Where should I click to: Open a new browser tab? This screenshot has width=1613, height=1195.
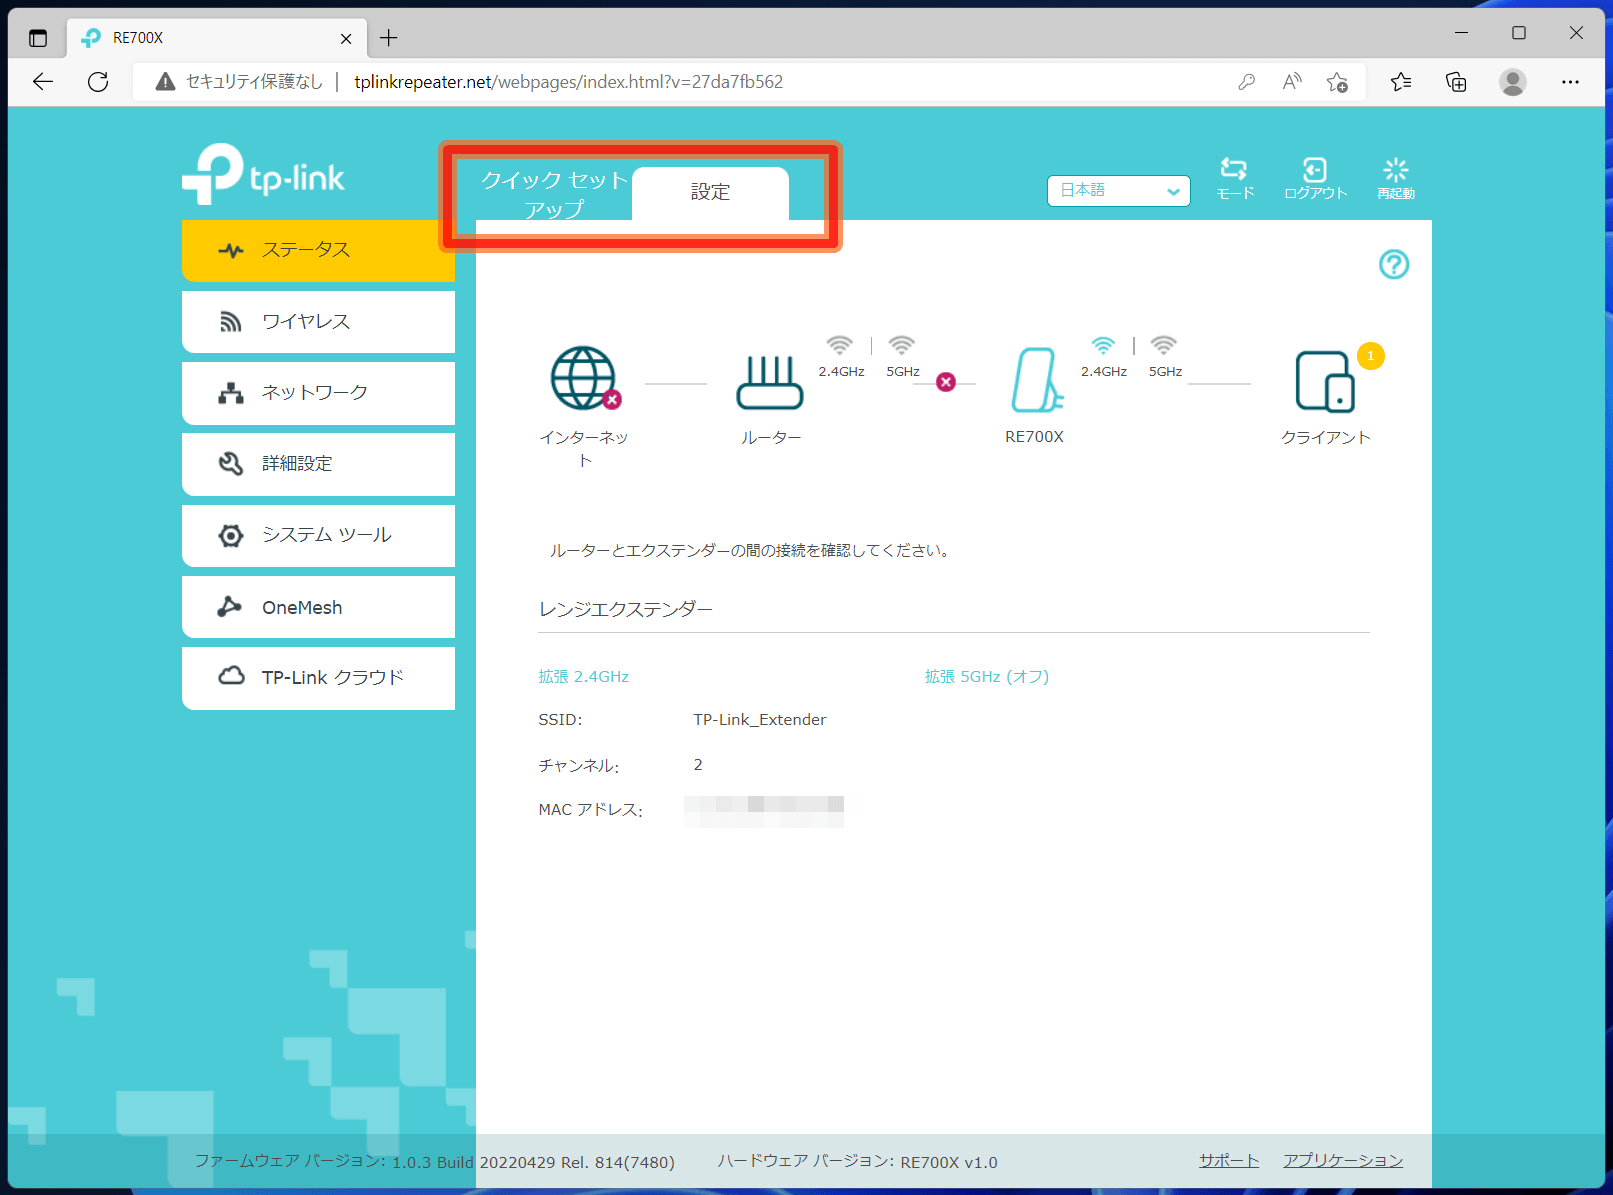click(389, 38)
